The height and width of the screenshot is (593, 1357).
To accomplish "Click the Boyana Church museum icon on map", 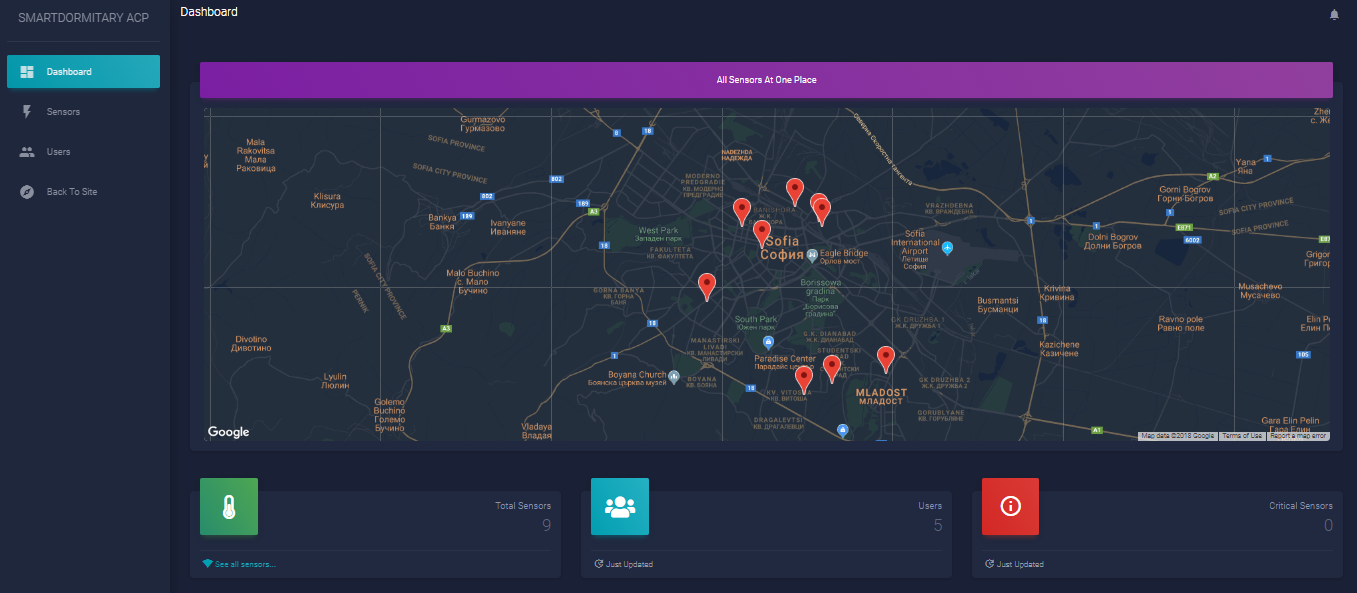I will [674, 377].
